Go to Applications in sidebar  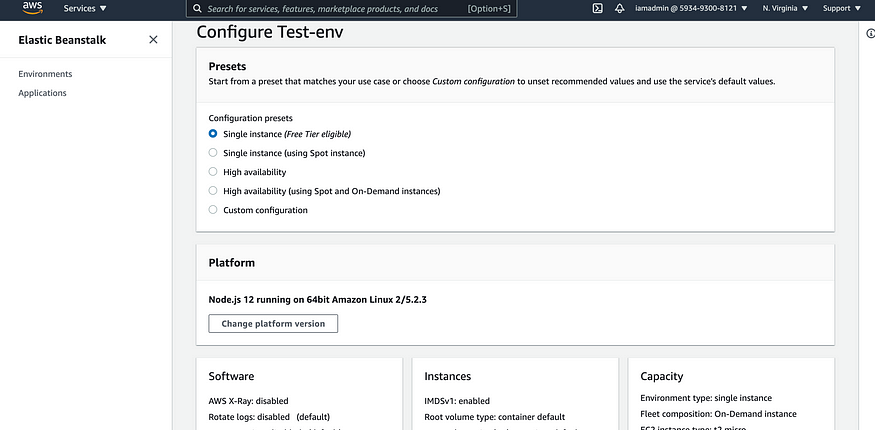point(42,93)
